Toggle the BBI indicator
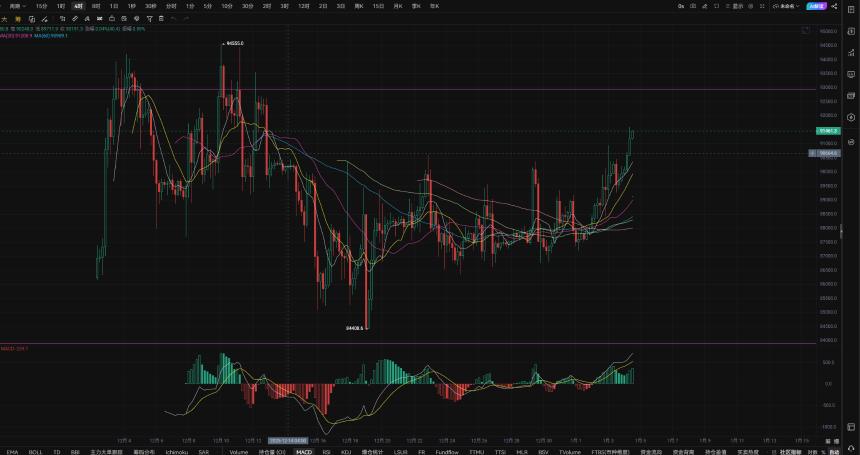Viewport: 860px width, 455px height. pyautogui.click(x=75, y=452)
